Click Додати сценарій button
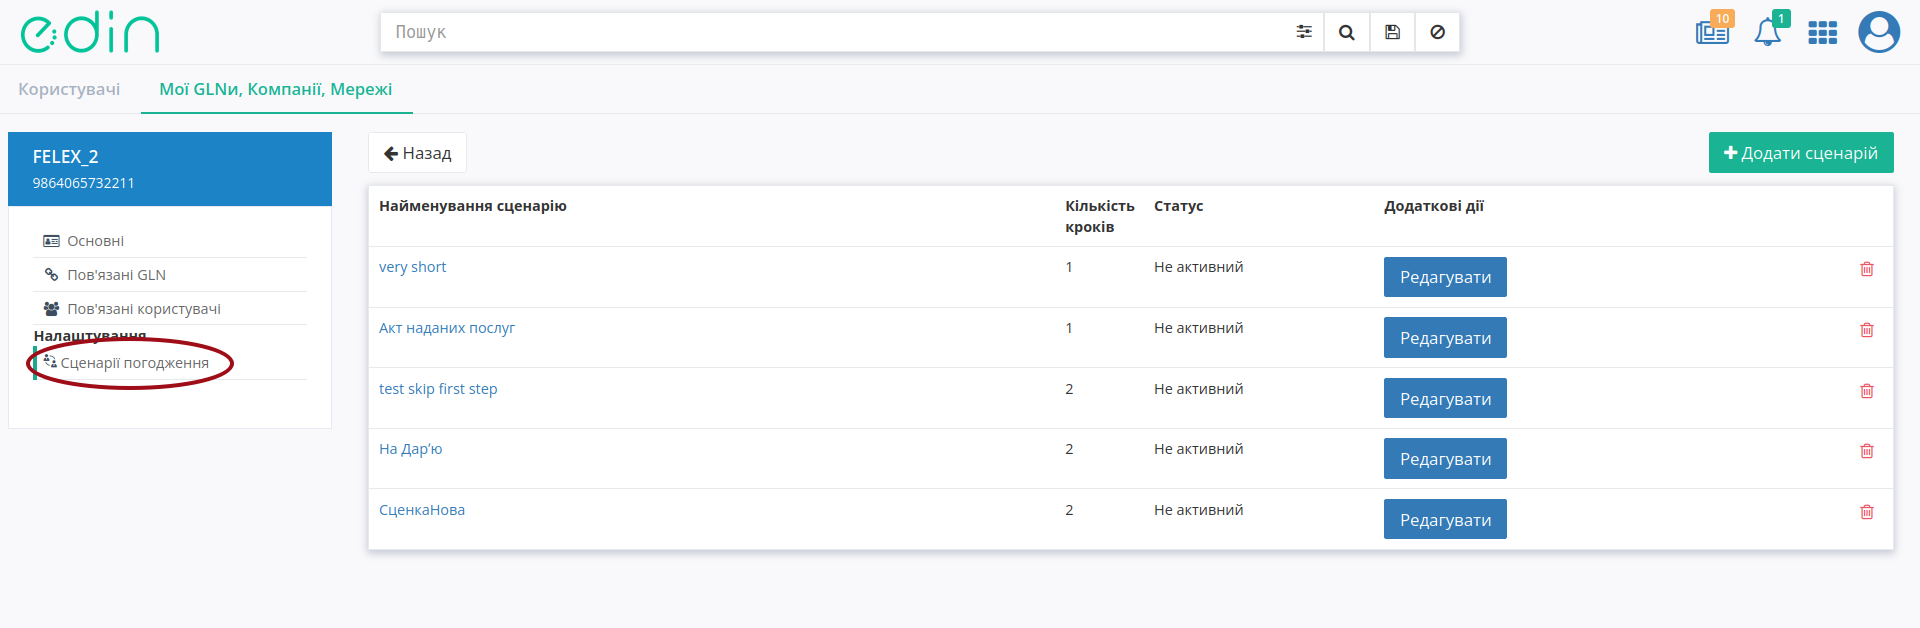The height and width of the screenshot is (628, 1920). click(x=1801, y=153)
